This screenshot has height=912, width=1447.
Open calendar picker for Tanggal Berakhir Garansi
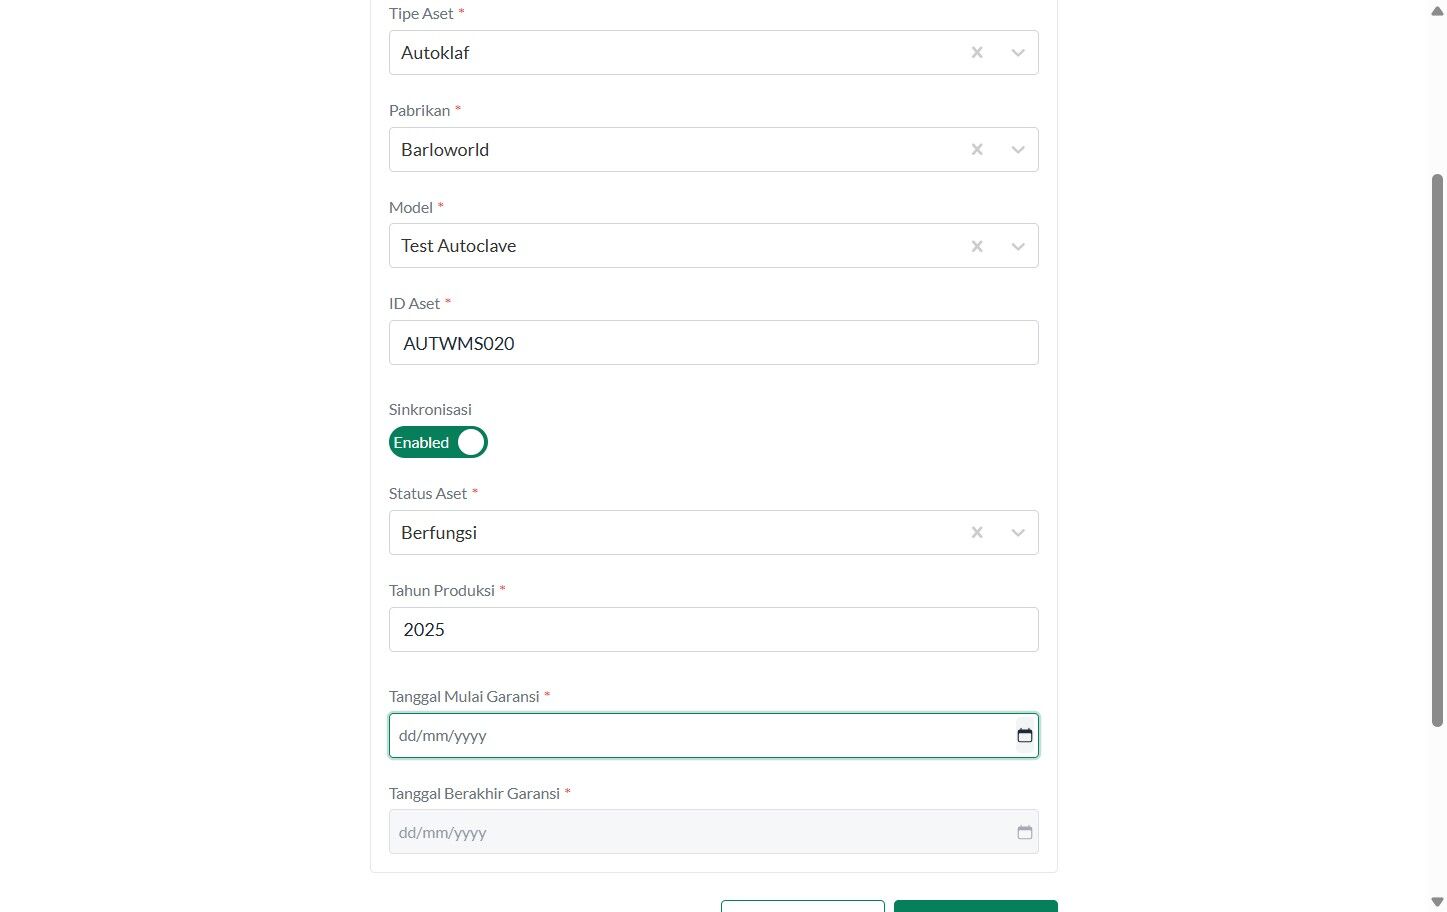[1025, 833]
